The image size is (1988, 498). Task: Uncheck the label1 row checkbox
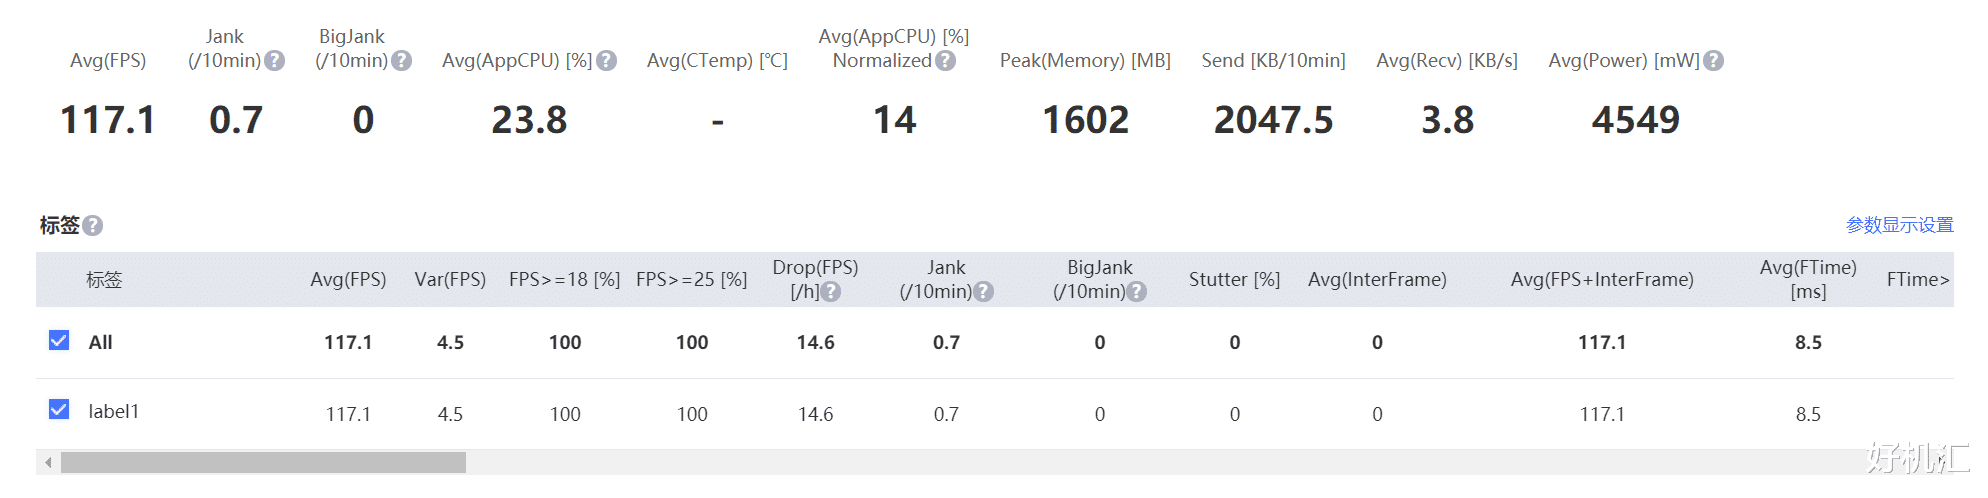tap(59, 410)
